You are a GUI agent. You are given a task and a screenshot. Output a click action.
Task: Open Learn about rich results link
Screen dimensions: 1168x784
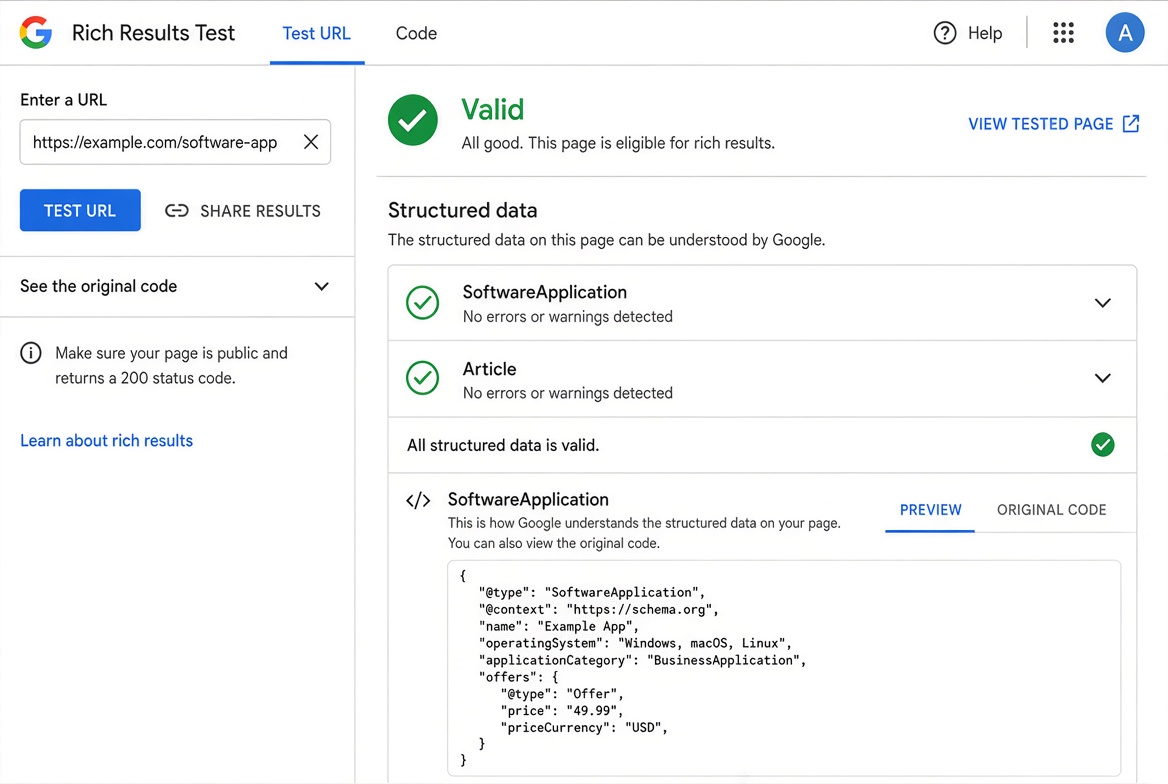107,440
